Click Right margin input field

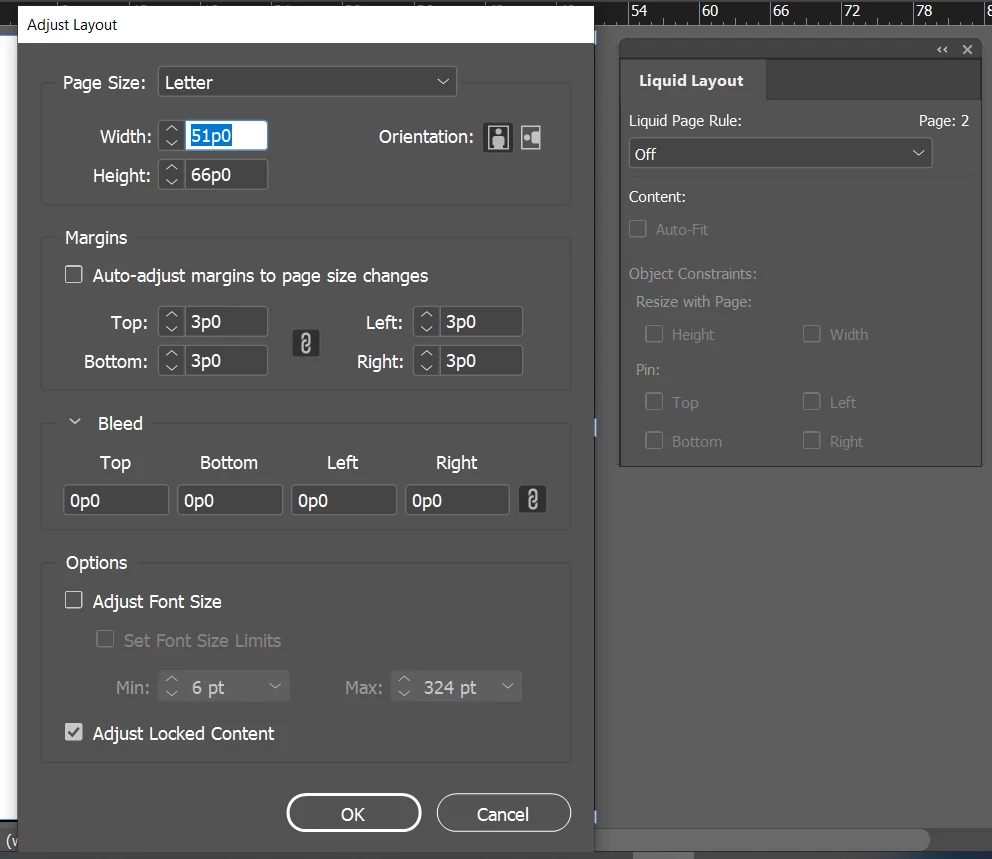[481, 361]
